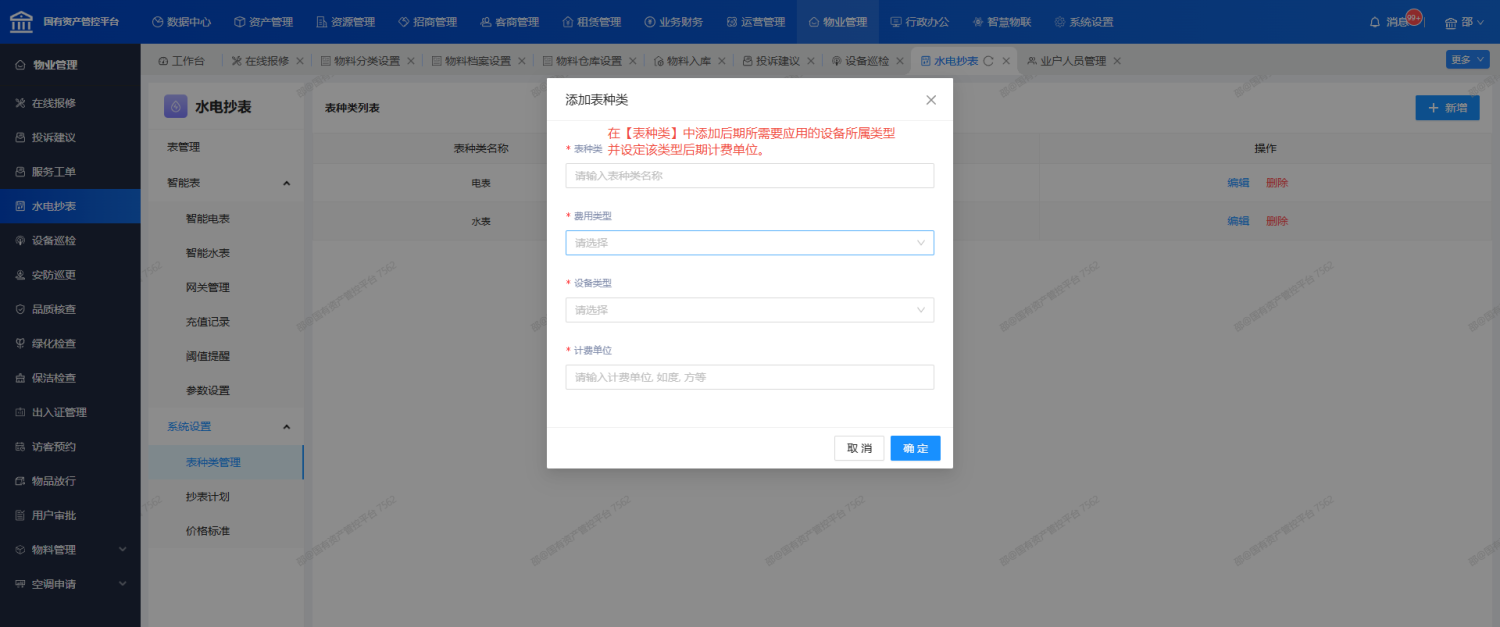1500x627 pixels.
Task: Go to 绿化检查 in sidebar
Action: click(x=70, y=344)
